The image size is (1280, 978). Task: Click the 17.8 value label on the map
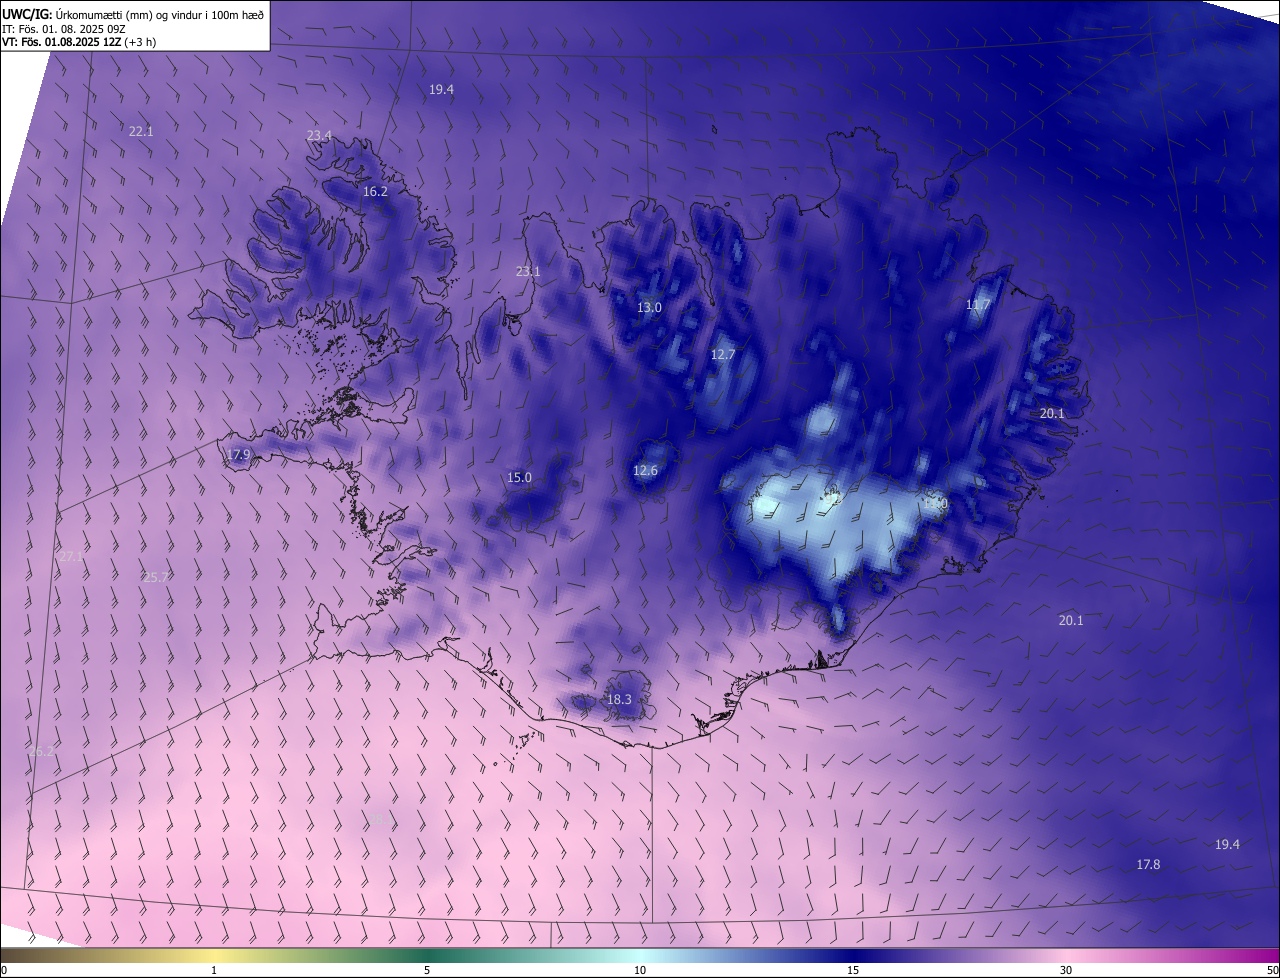1148,864
